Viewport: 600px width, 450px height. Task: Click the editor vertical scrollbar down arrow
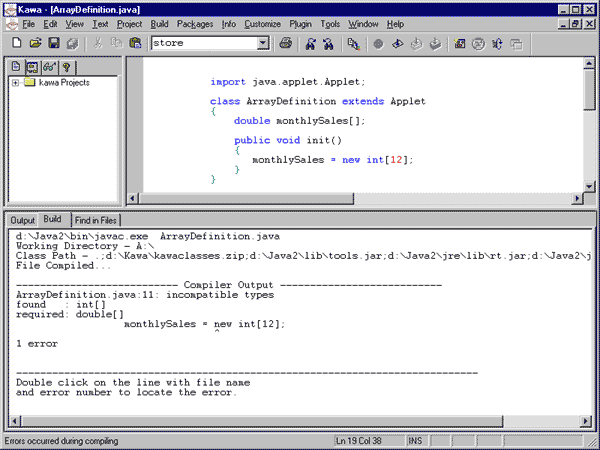click(589, 186)
